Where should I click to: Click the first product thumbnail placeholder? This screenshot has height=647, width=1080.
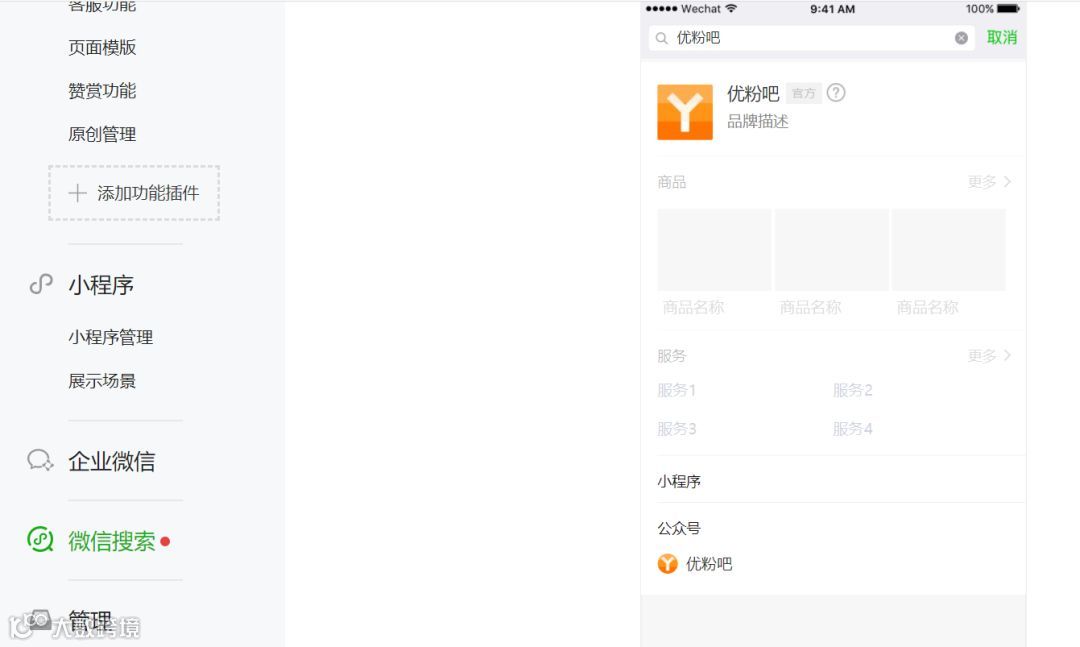pyautogui.click(x=714, y=249)
